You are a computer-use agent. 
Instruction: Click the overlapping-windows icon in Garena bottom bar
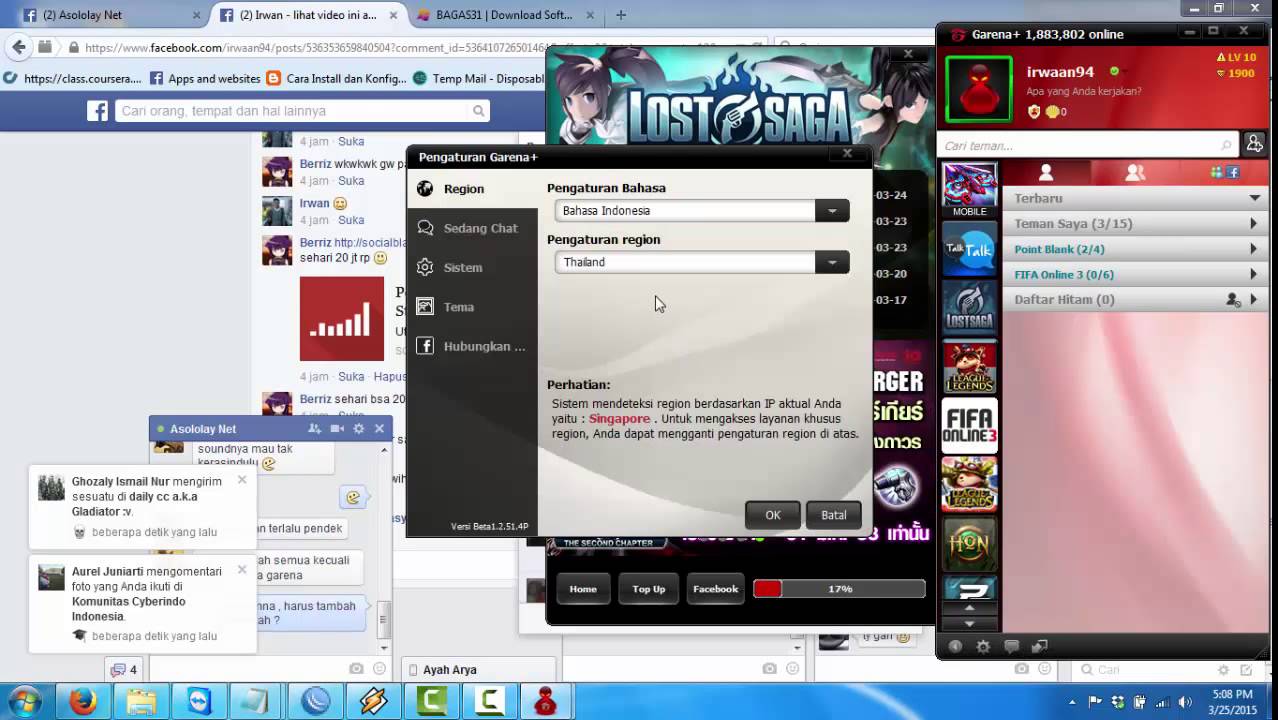tap(1039, 647)
